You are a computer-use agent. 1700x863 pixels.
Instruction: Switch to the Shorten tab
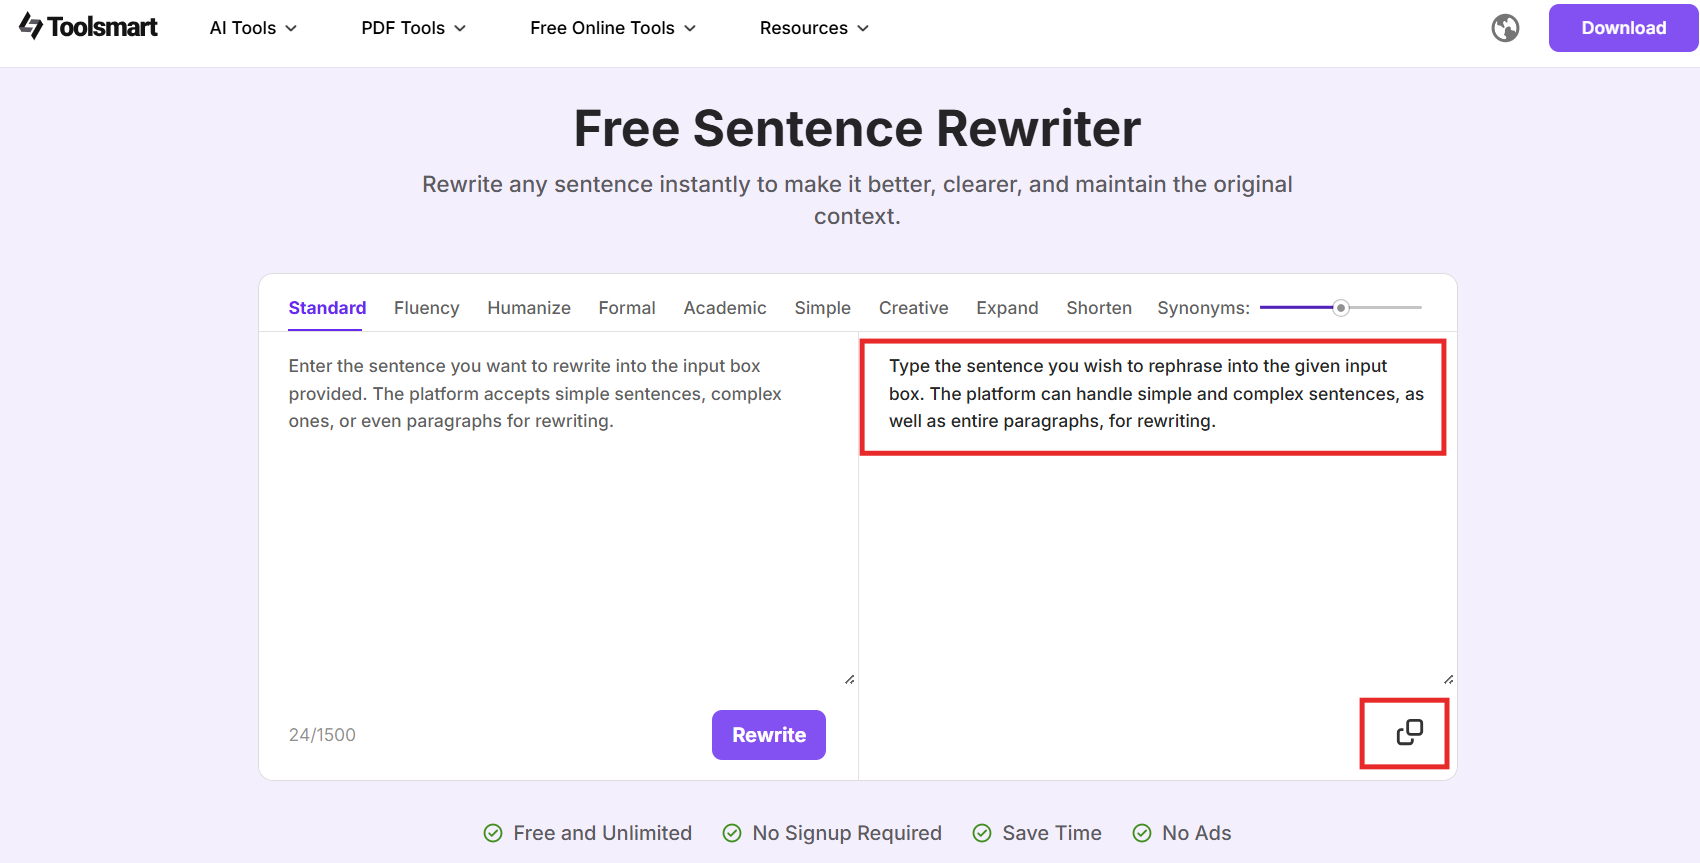pos(1099,308)
